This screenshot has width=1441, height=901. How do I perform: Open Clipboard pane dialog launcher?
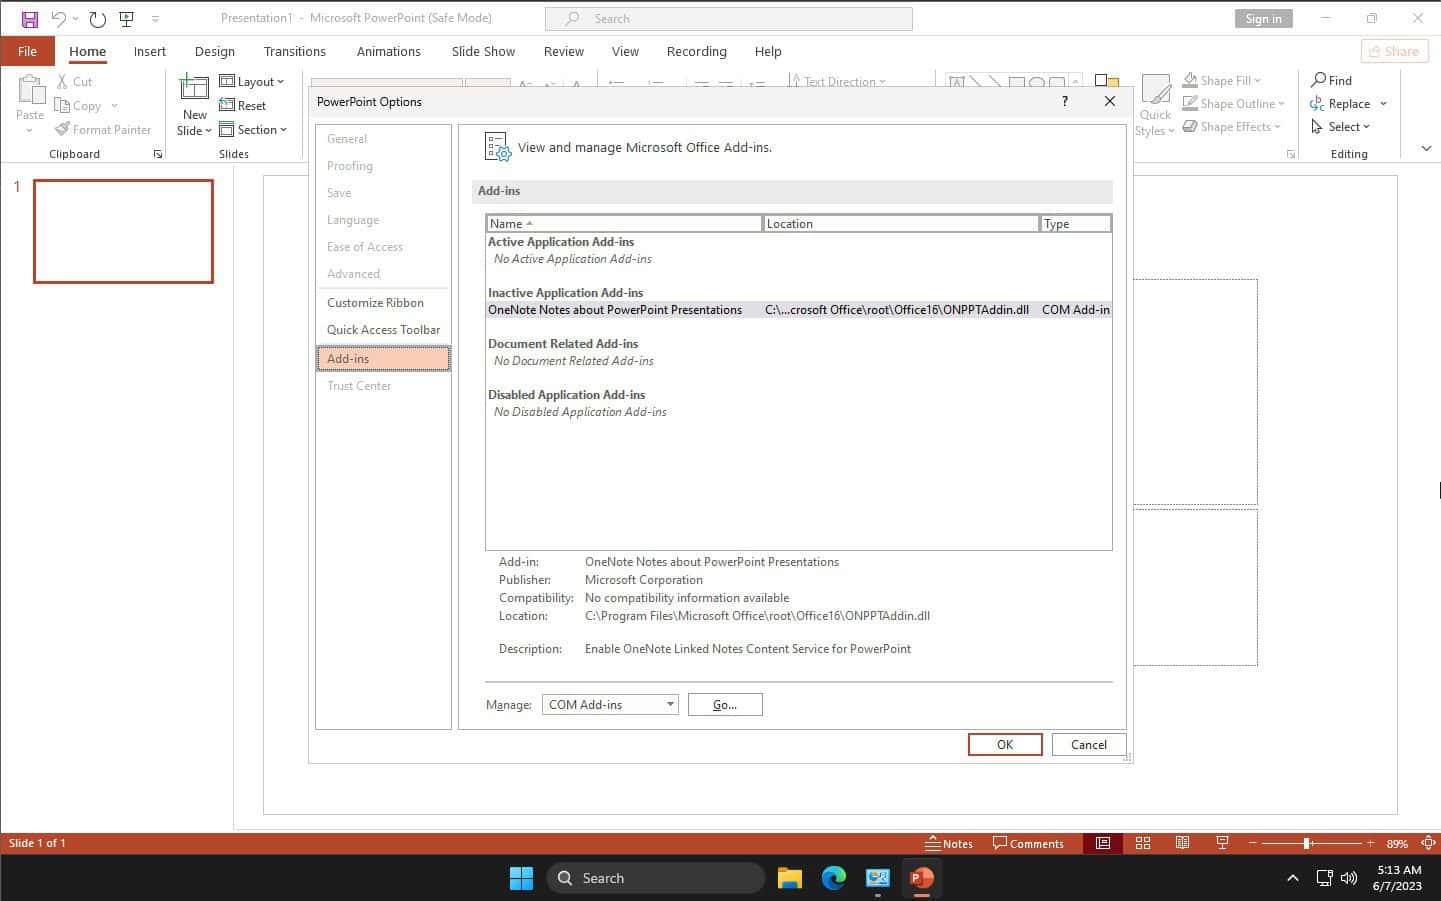[x=158, y=154]
